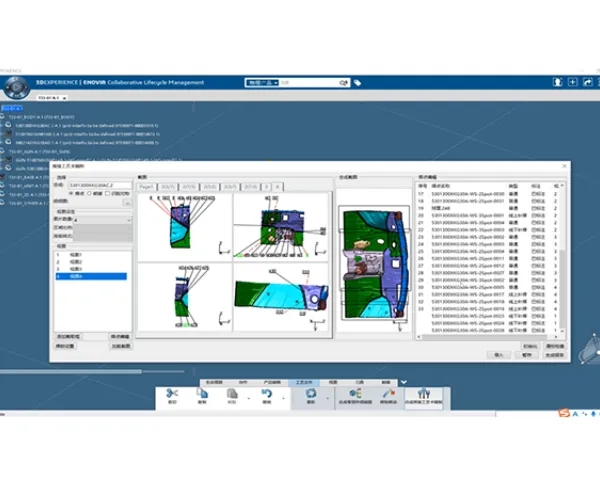600x480 pixels.
Task: Click the tag icon beside the search box
Action: pyautogui.click(x=357, y=83)
